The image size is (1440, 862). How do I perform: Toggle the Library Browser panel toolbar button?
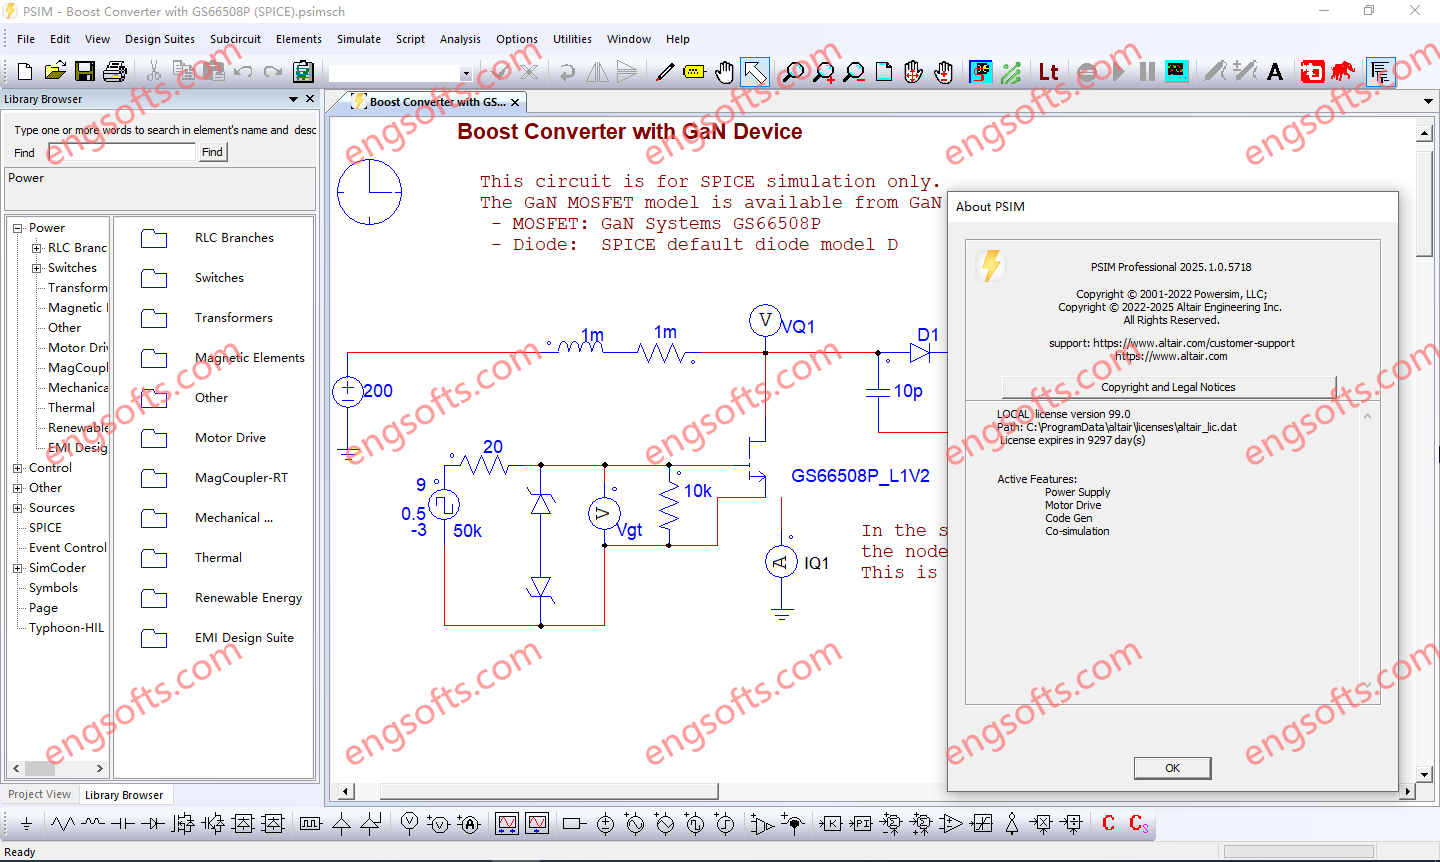1381,72
